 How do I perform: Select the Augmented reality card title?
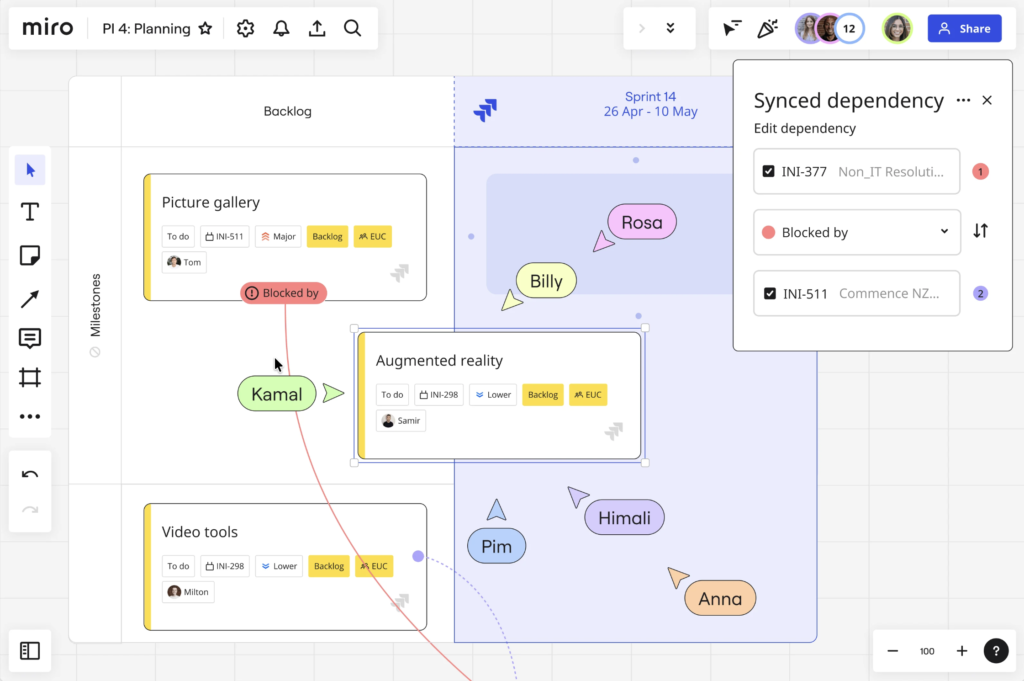(439, 360)
